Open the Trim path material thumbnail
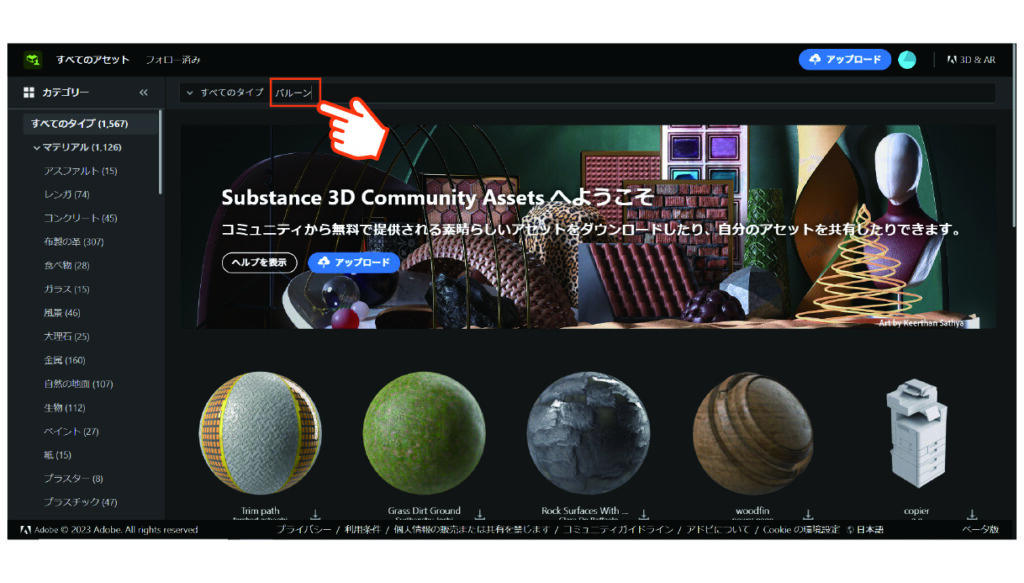This screenshot has width=1024, height=583. (260, 433)
